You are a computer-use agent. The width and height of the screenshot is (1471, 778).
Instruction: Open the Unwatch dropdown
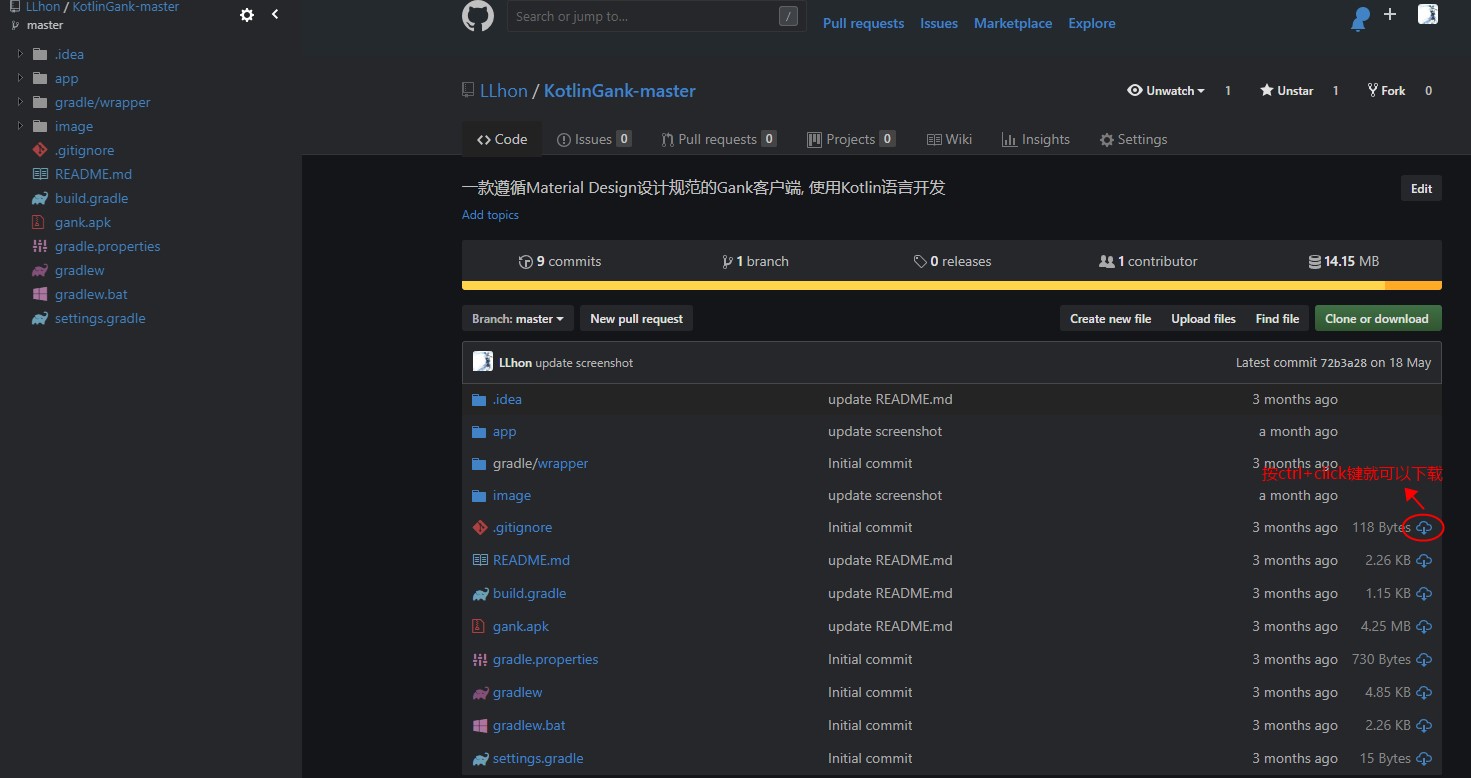(x=1166, y=90)
